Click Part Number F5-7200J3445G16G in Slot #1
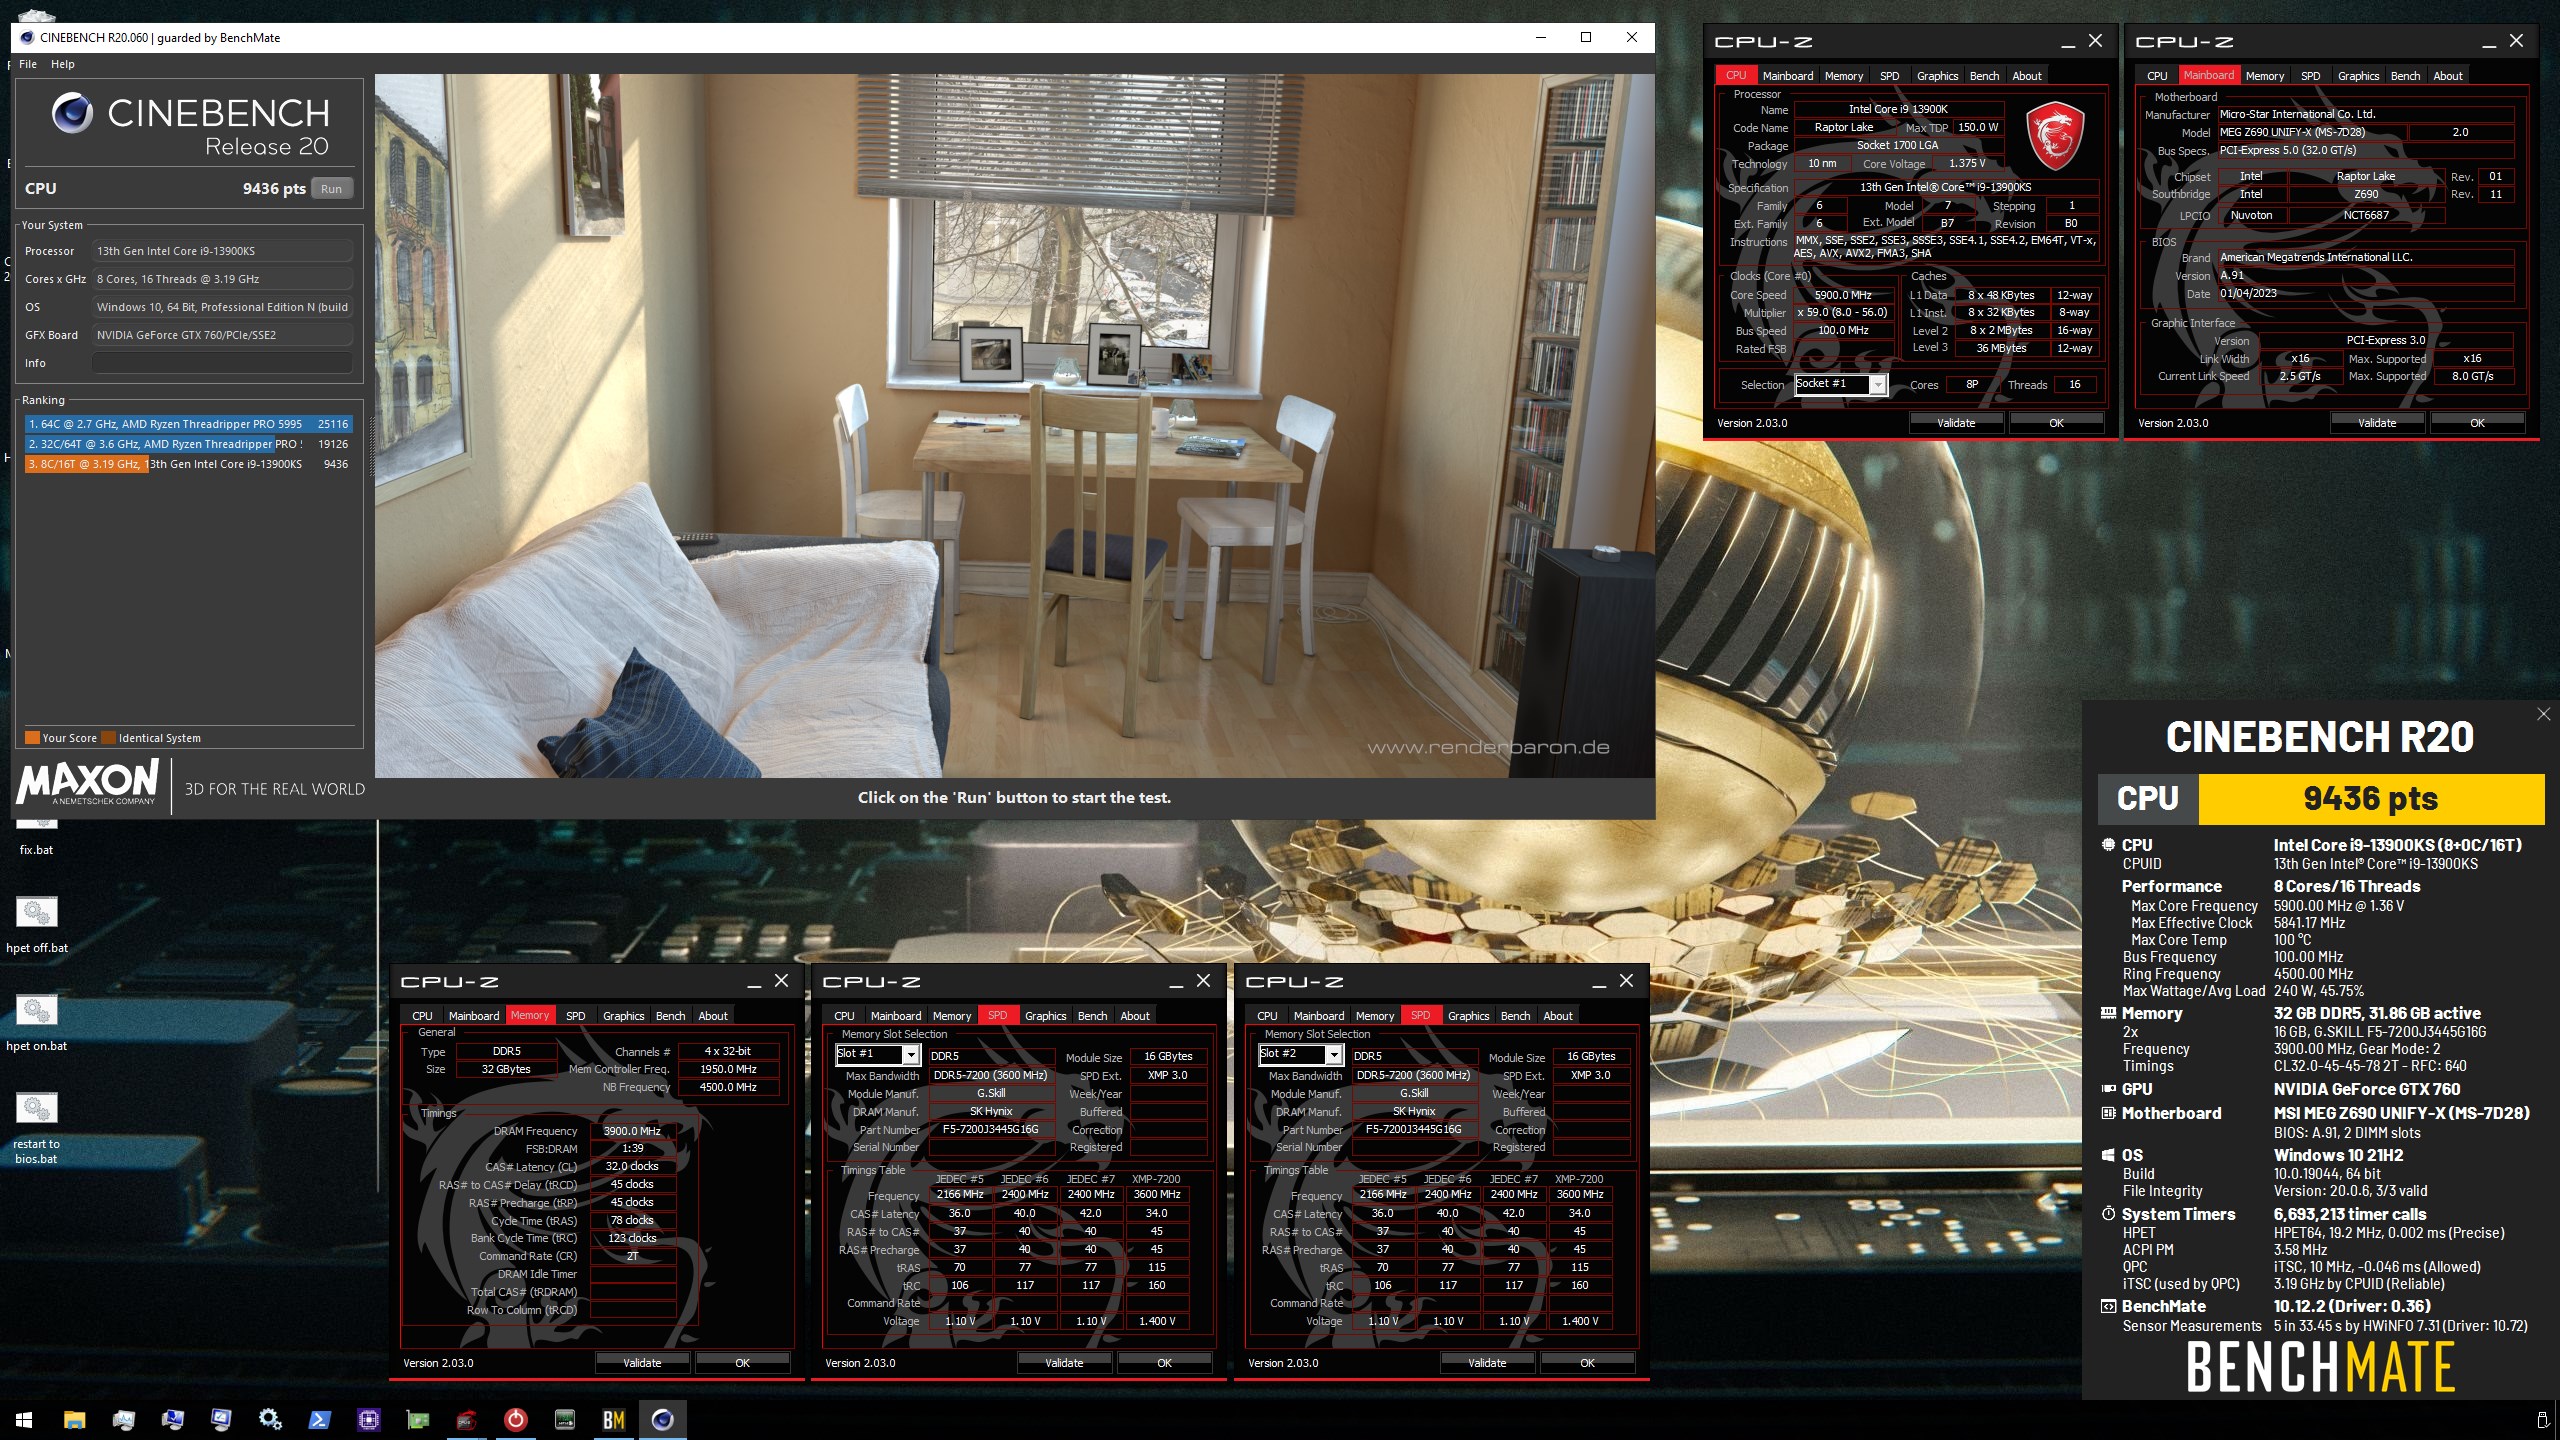 coord(990,1130)
